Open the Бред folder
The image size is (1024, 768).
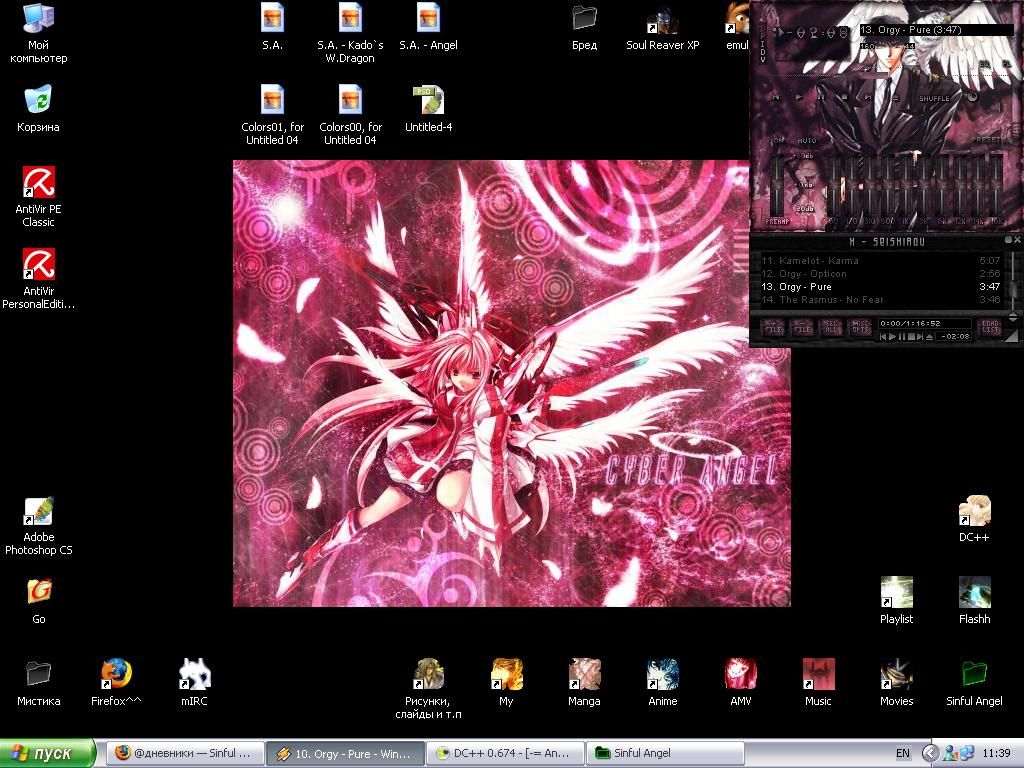(x=584, y=26)
